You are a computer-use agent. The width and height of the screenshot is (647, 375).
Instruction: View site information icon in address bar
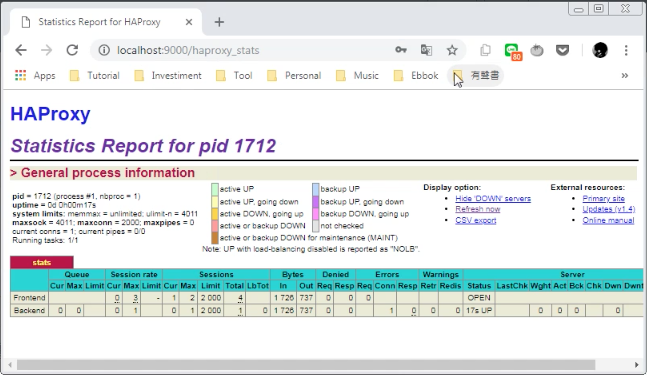pos(104,50)
